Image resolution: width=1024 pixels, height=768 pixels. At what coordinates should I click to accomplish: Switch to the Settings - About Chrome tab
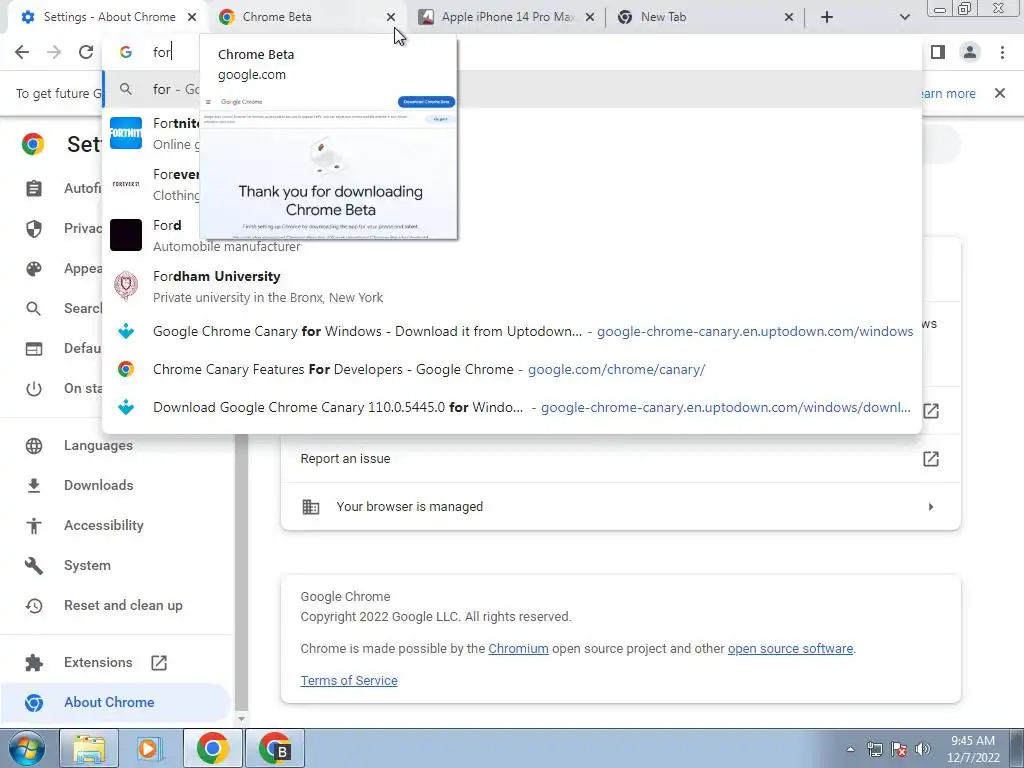point(106,17)
